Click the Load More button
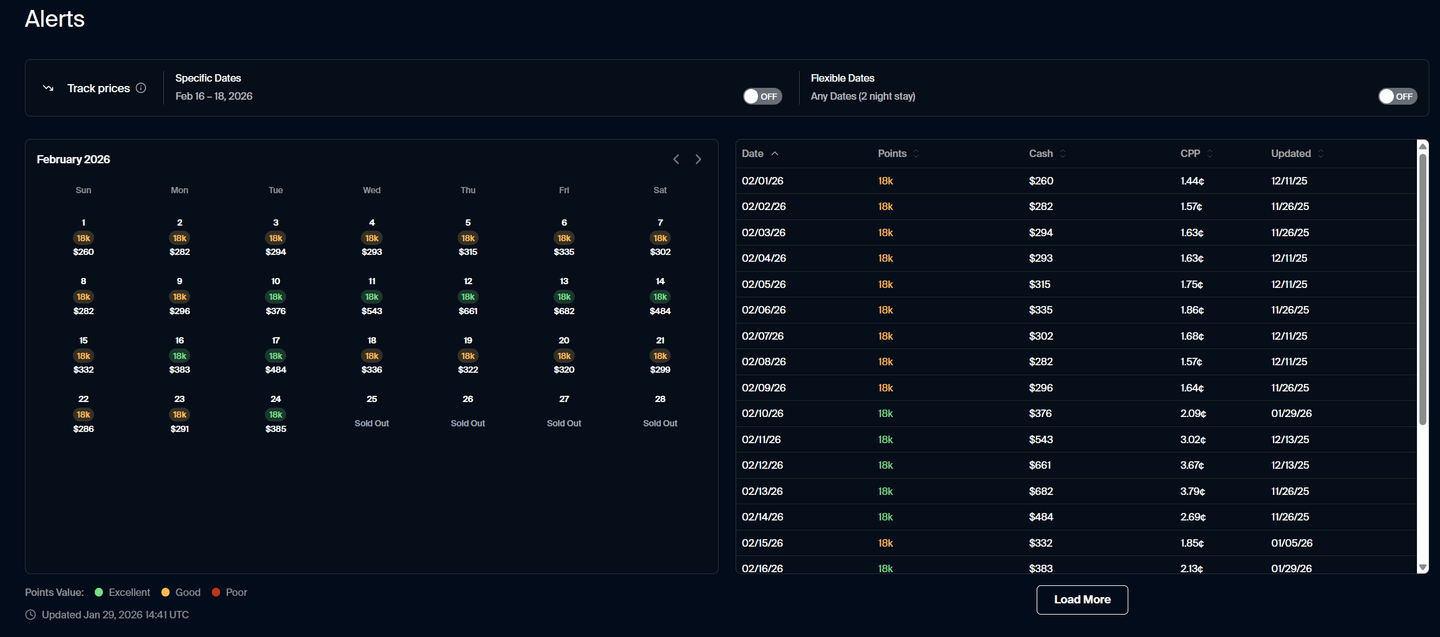Screen dimensions: 1440x637 pos(1082,600)
